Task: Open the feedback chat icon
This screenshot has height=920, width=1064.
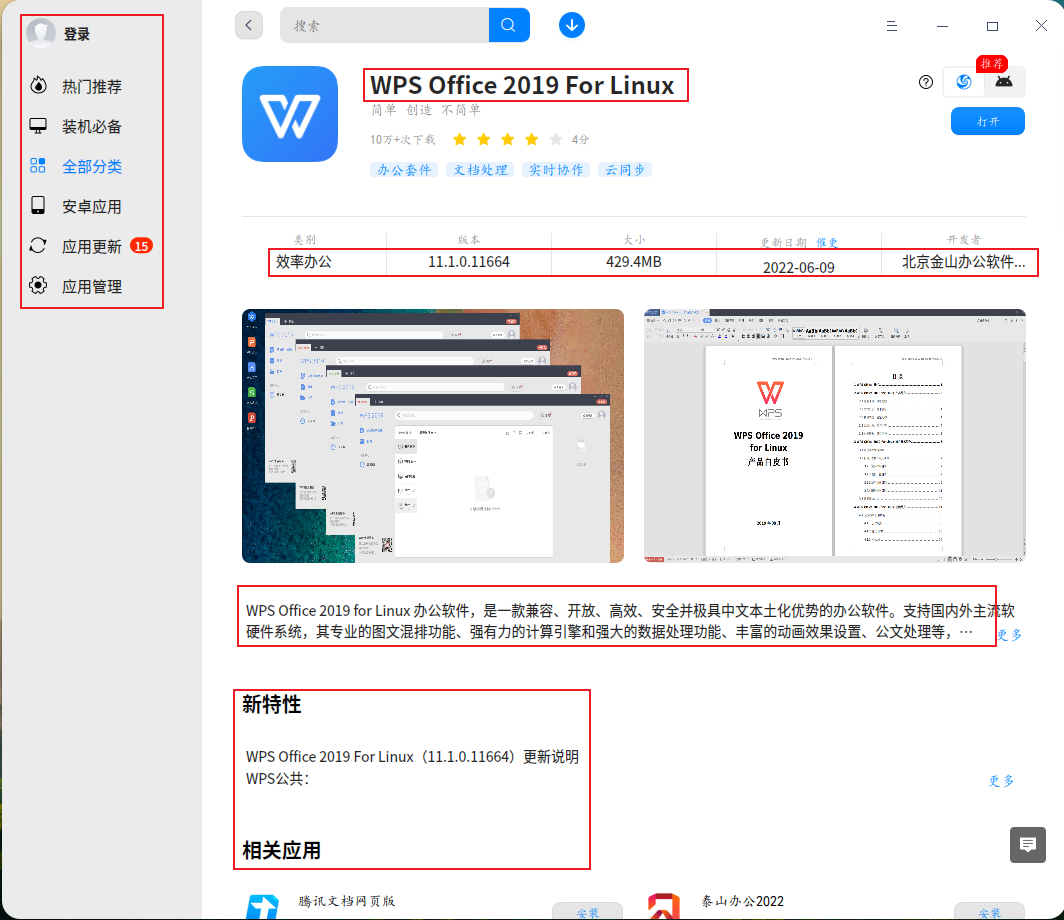Action: point(1027,845)
